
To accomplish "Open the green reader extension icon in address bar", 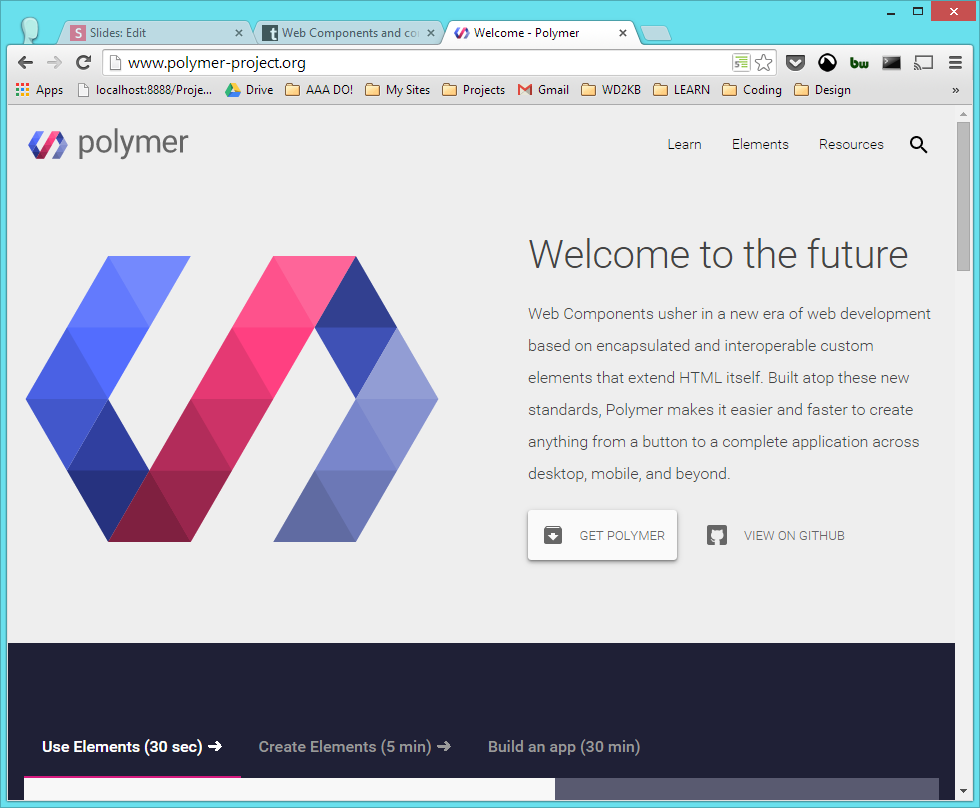I will pyautogui.click(x=741, y=62).
